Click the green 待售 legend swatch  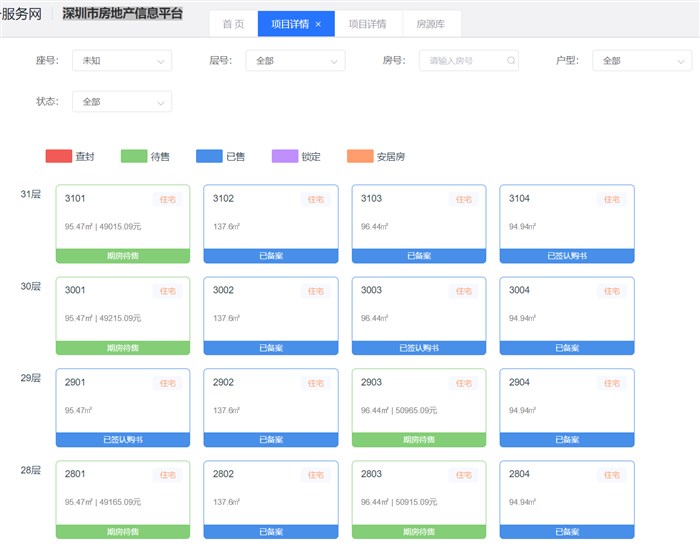pos(134,156)
